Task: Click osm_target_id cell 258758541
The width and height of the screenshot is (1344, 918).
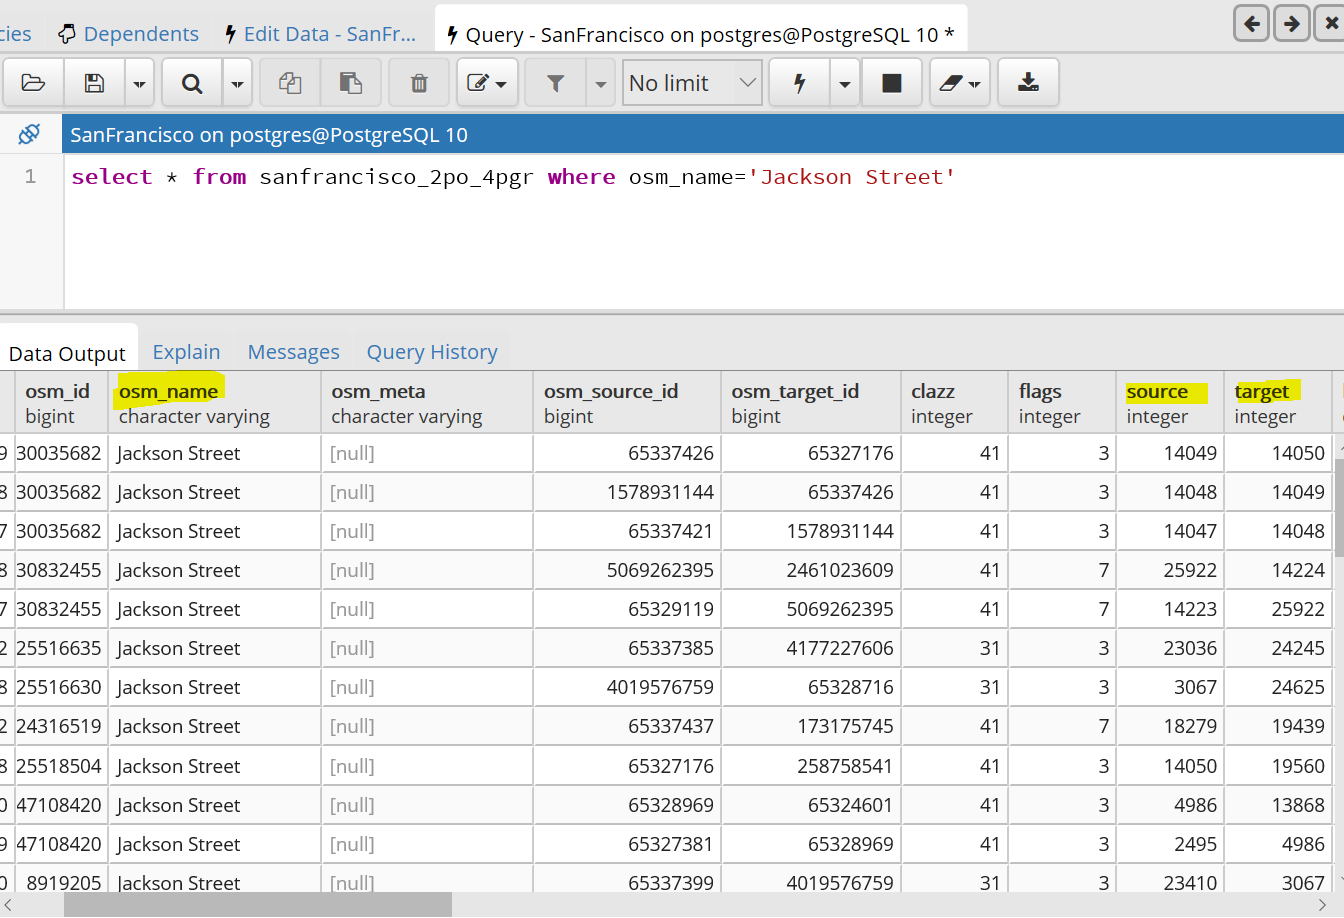Action: (x=810, y=766)
